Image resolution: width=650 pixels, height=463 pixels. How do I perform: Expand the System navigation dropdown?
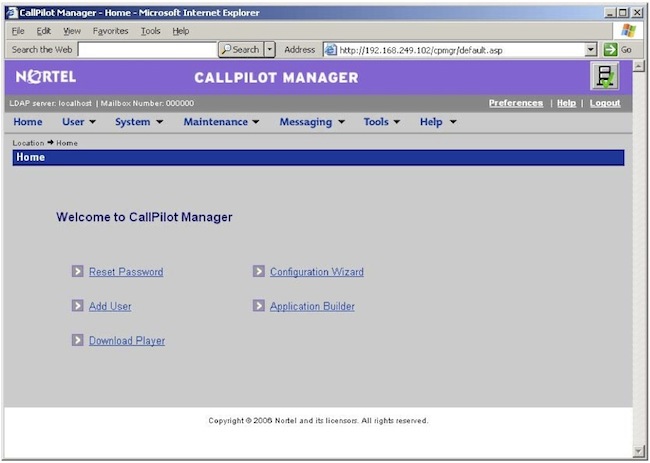click(139, 122)
